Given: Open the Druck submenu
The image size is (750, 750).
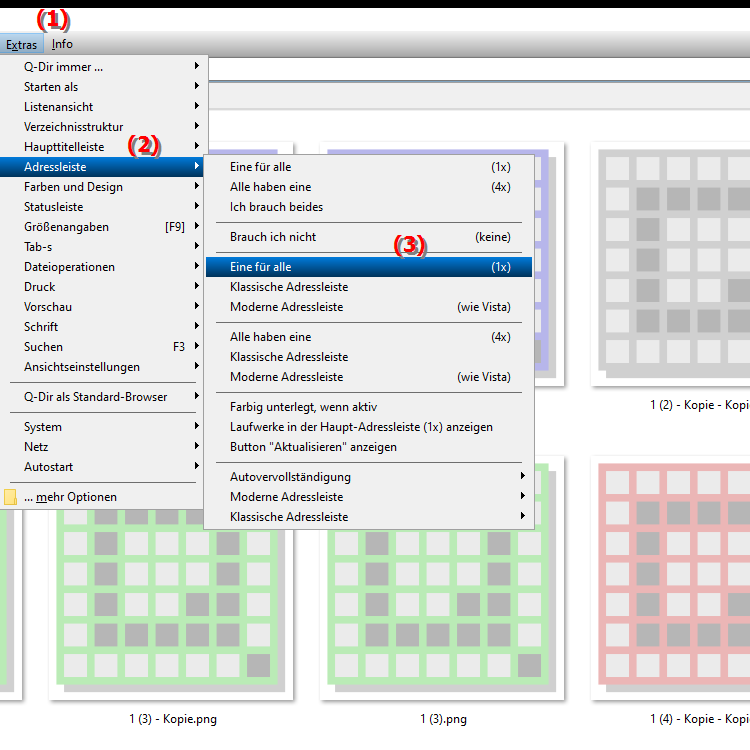Looking at the screenshot, I should click(x=103, y=287).
